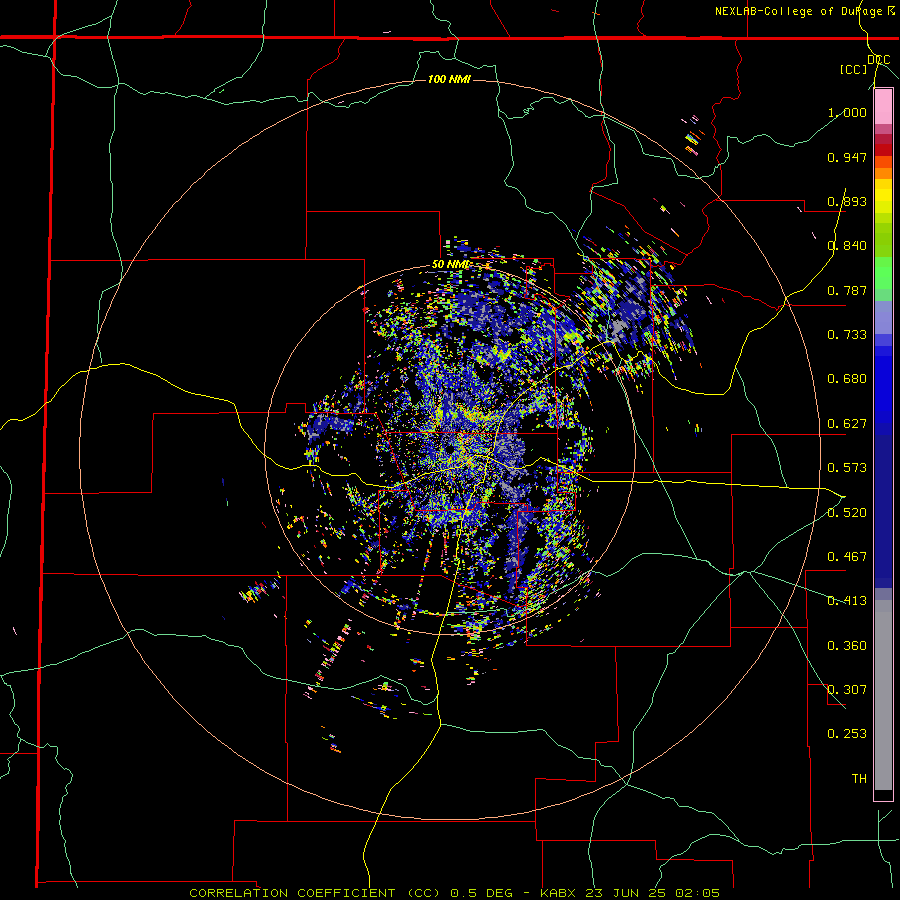Image resolution: width=900 pixels, height=900 pixels.
Task: Click the 0.307 scale value
Action: pyautogui.click(x=847, y=690)
